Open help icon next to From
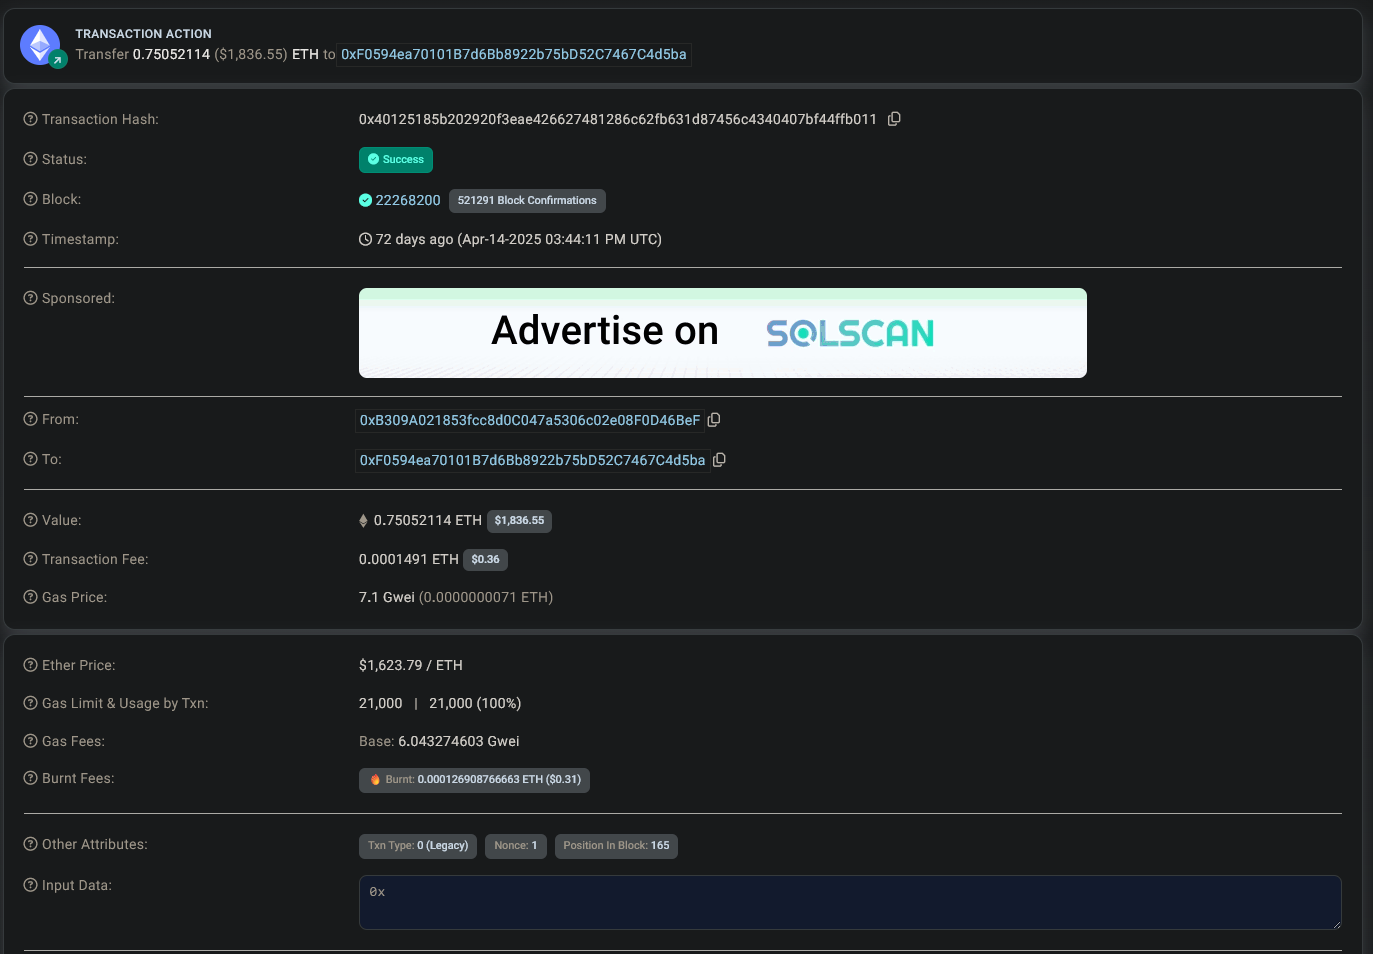This screenshot has width=1373, height=954. (30, 419)
